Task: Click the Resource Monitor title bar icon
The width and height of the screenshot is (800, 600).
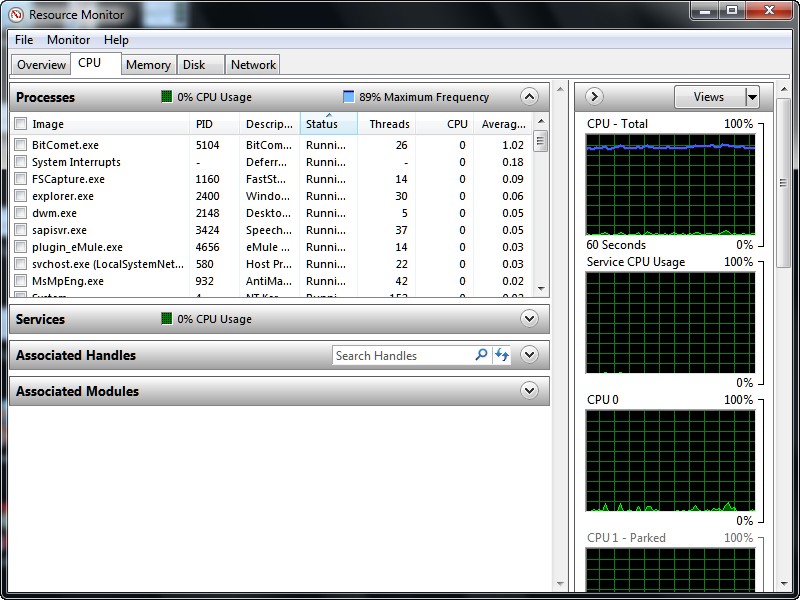Action: pos(16,14)
